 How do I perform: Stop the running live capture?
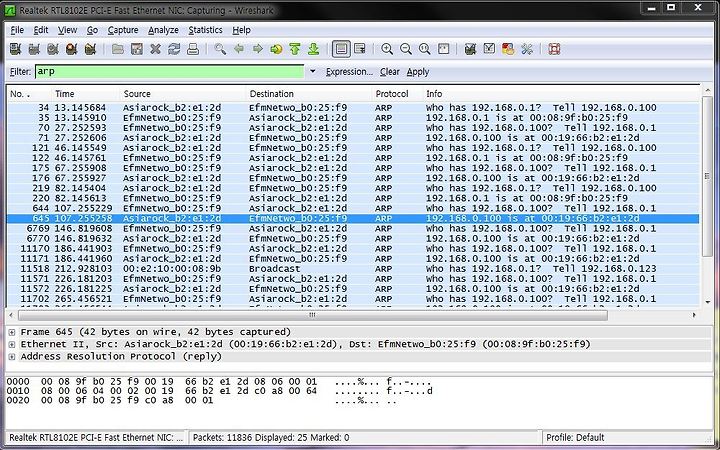pos(72,49)
